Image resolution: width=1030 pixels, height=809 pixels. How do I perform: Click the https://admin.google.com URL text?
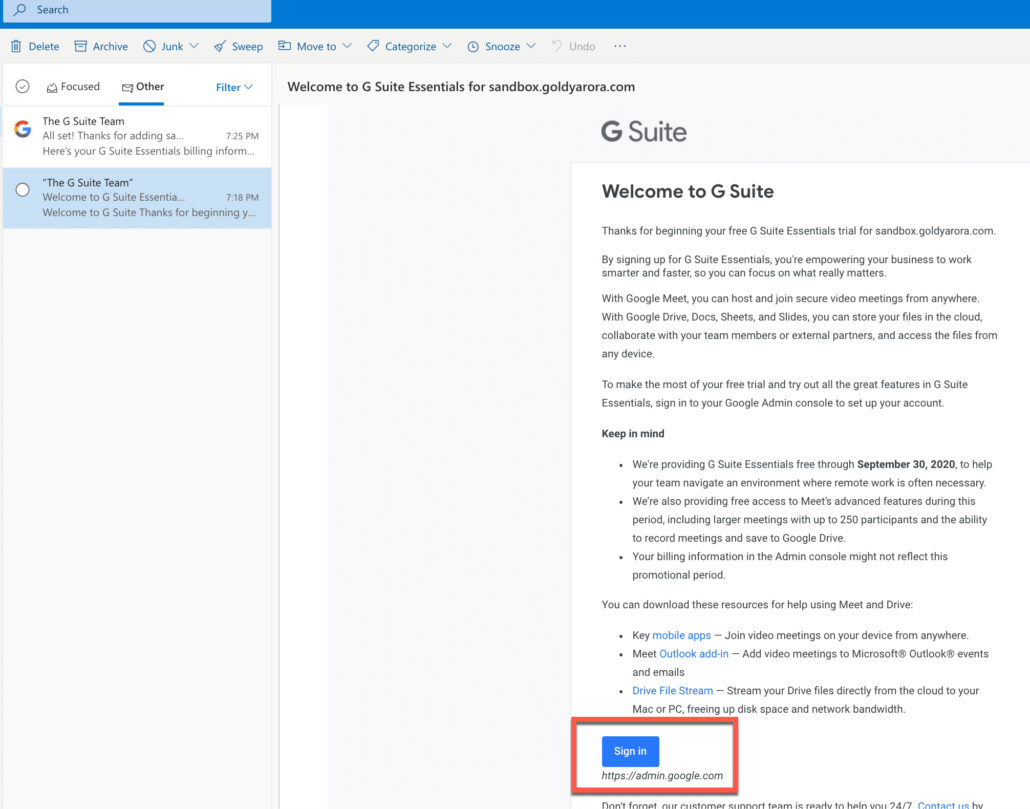click(662, 776)
